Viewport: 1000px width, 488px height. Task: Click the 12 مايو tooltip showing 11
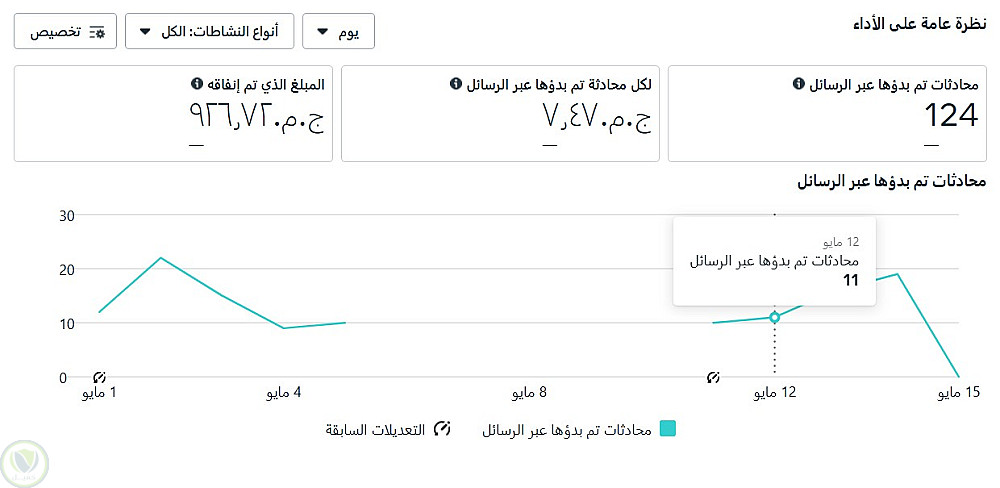(774, 261)
